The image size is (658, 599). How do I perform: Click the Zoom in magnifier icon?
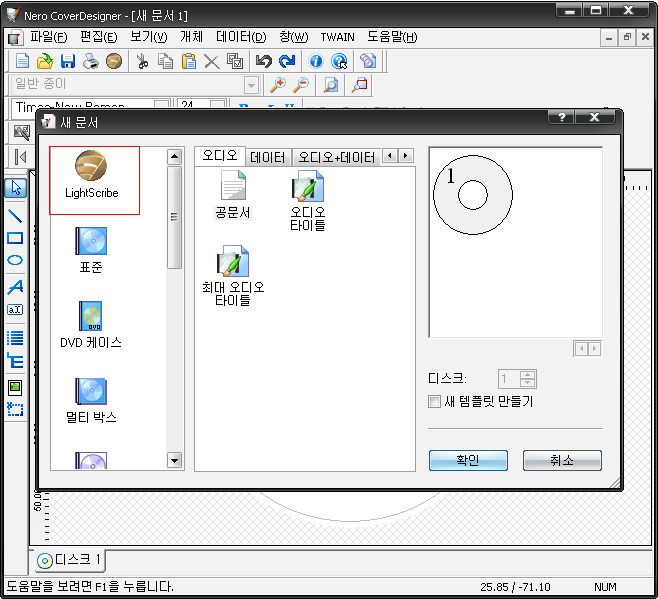point(278,85)
